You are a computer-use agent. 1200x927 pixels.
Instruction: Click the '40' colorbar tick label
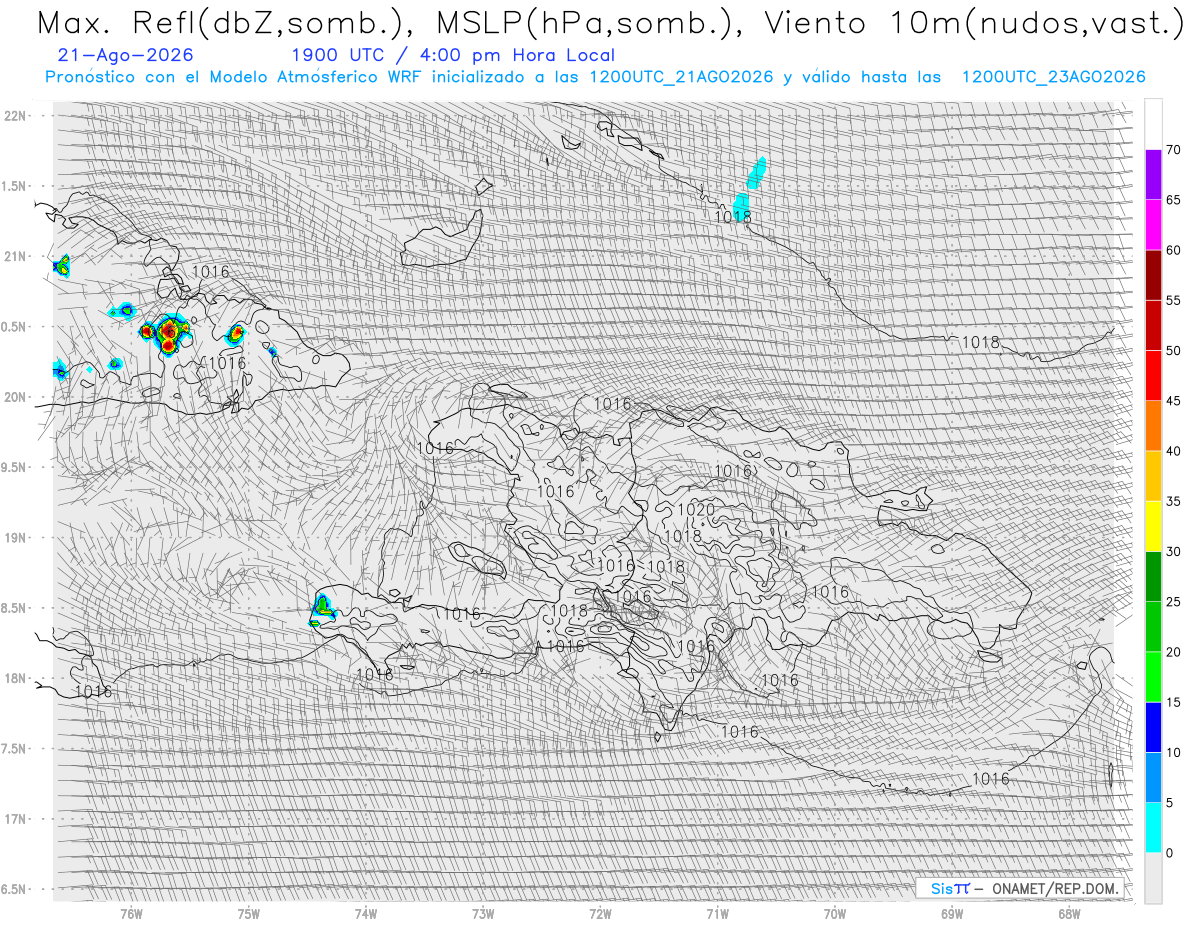[x=1173, y=451]
